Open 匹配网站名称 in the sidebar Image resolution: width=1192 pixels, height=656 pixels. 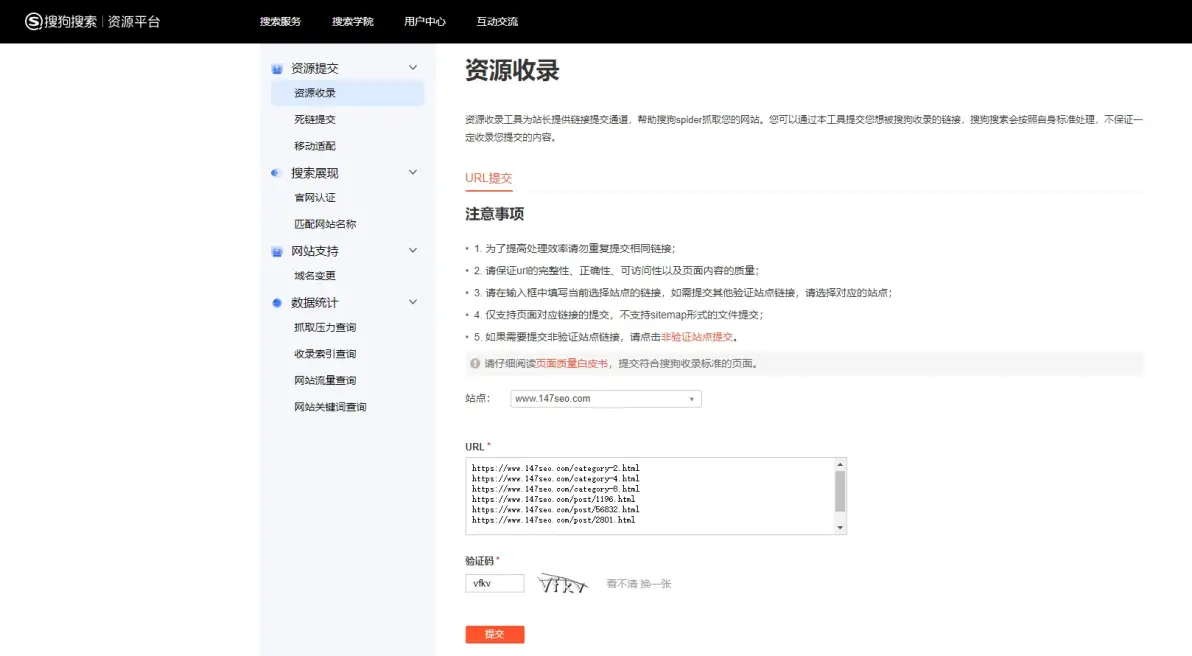tap(325, 224)
